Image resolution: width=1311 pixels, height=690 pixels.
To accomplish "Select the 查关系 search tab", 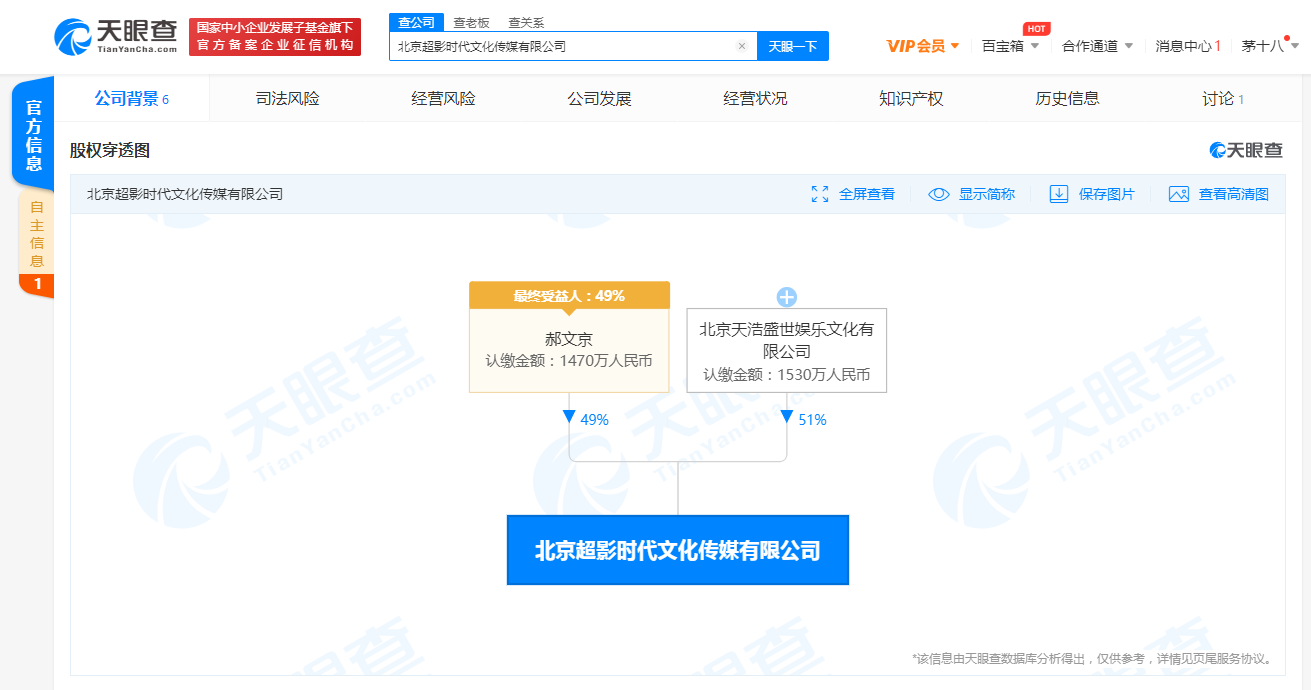I will (525, 22).
